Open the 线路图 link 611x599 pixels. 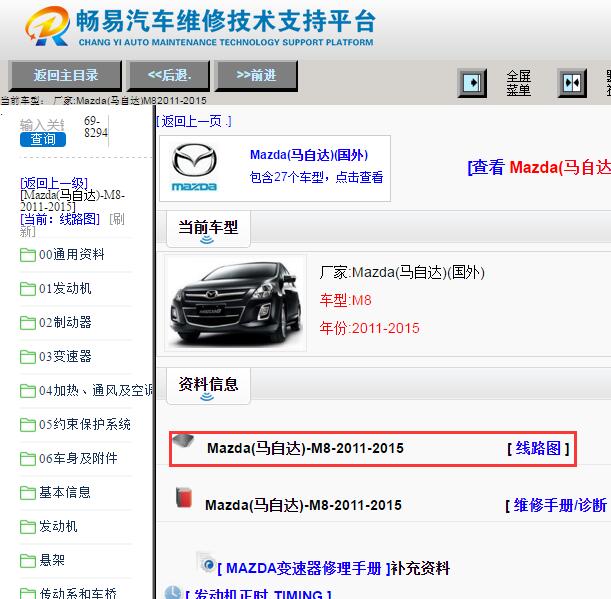[538, 448]
